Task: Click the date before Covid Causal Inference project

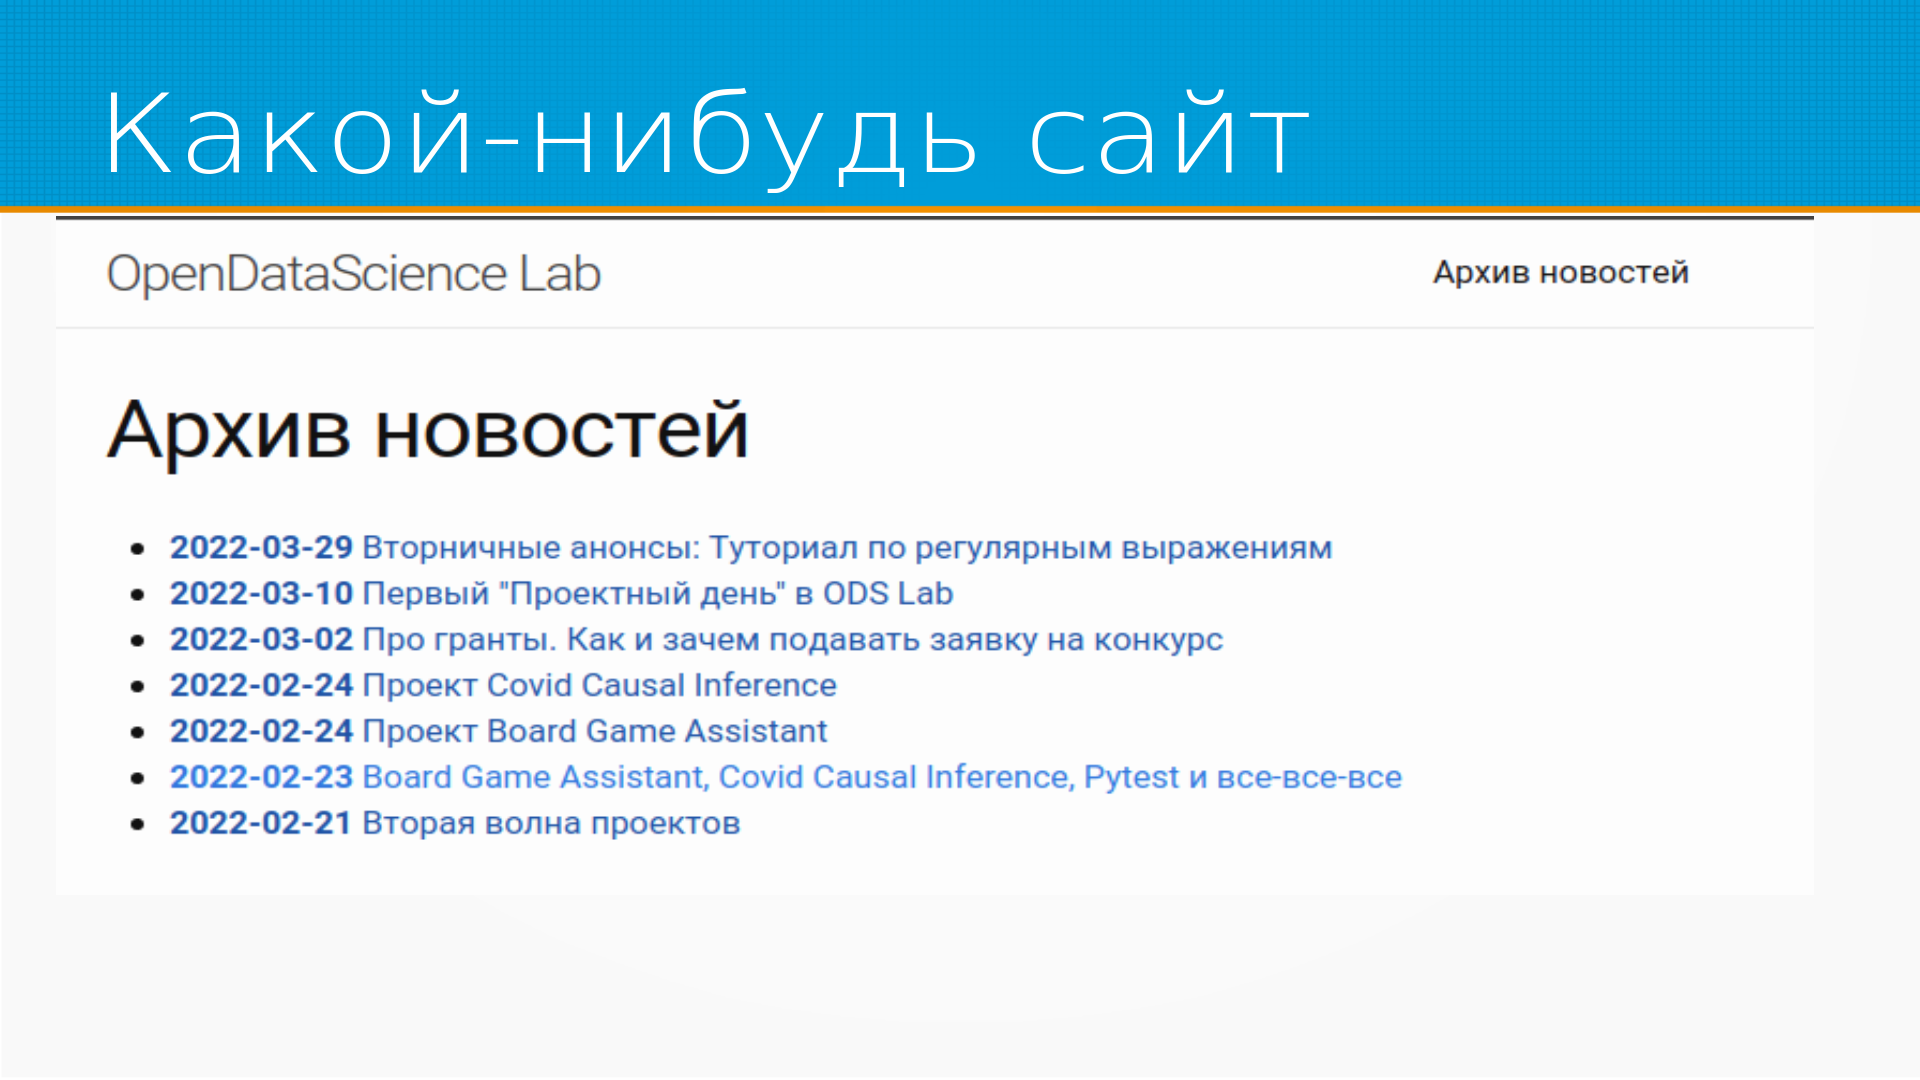Action: pos(261,686)
